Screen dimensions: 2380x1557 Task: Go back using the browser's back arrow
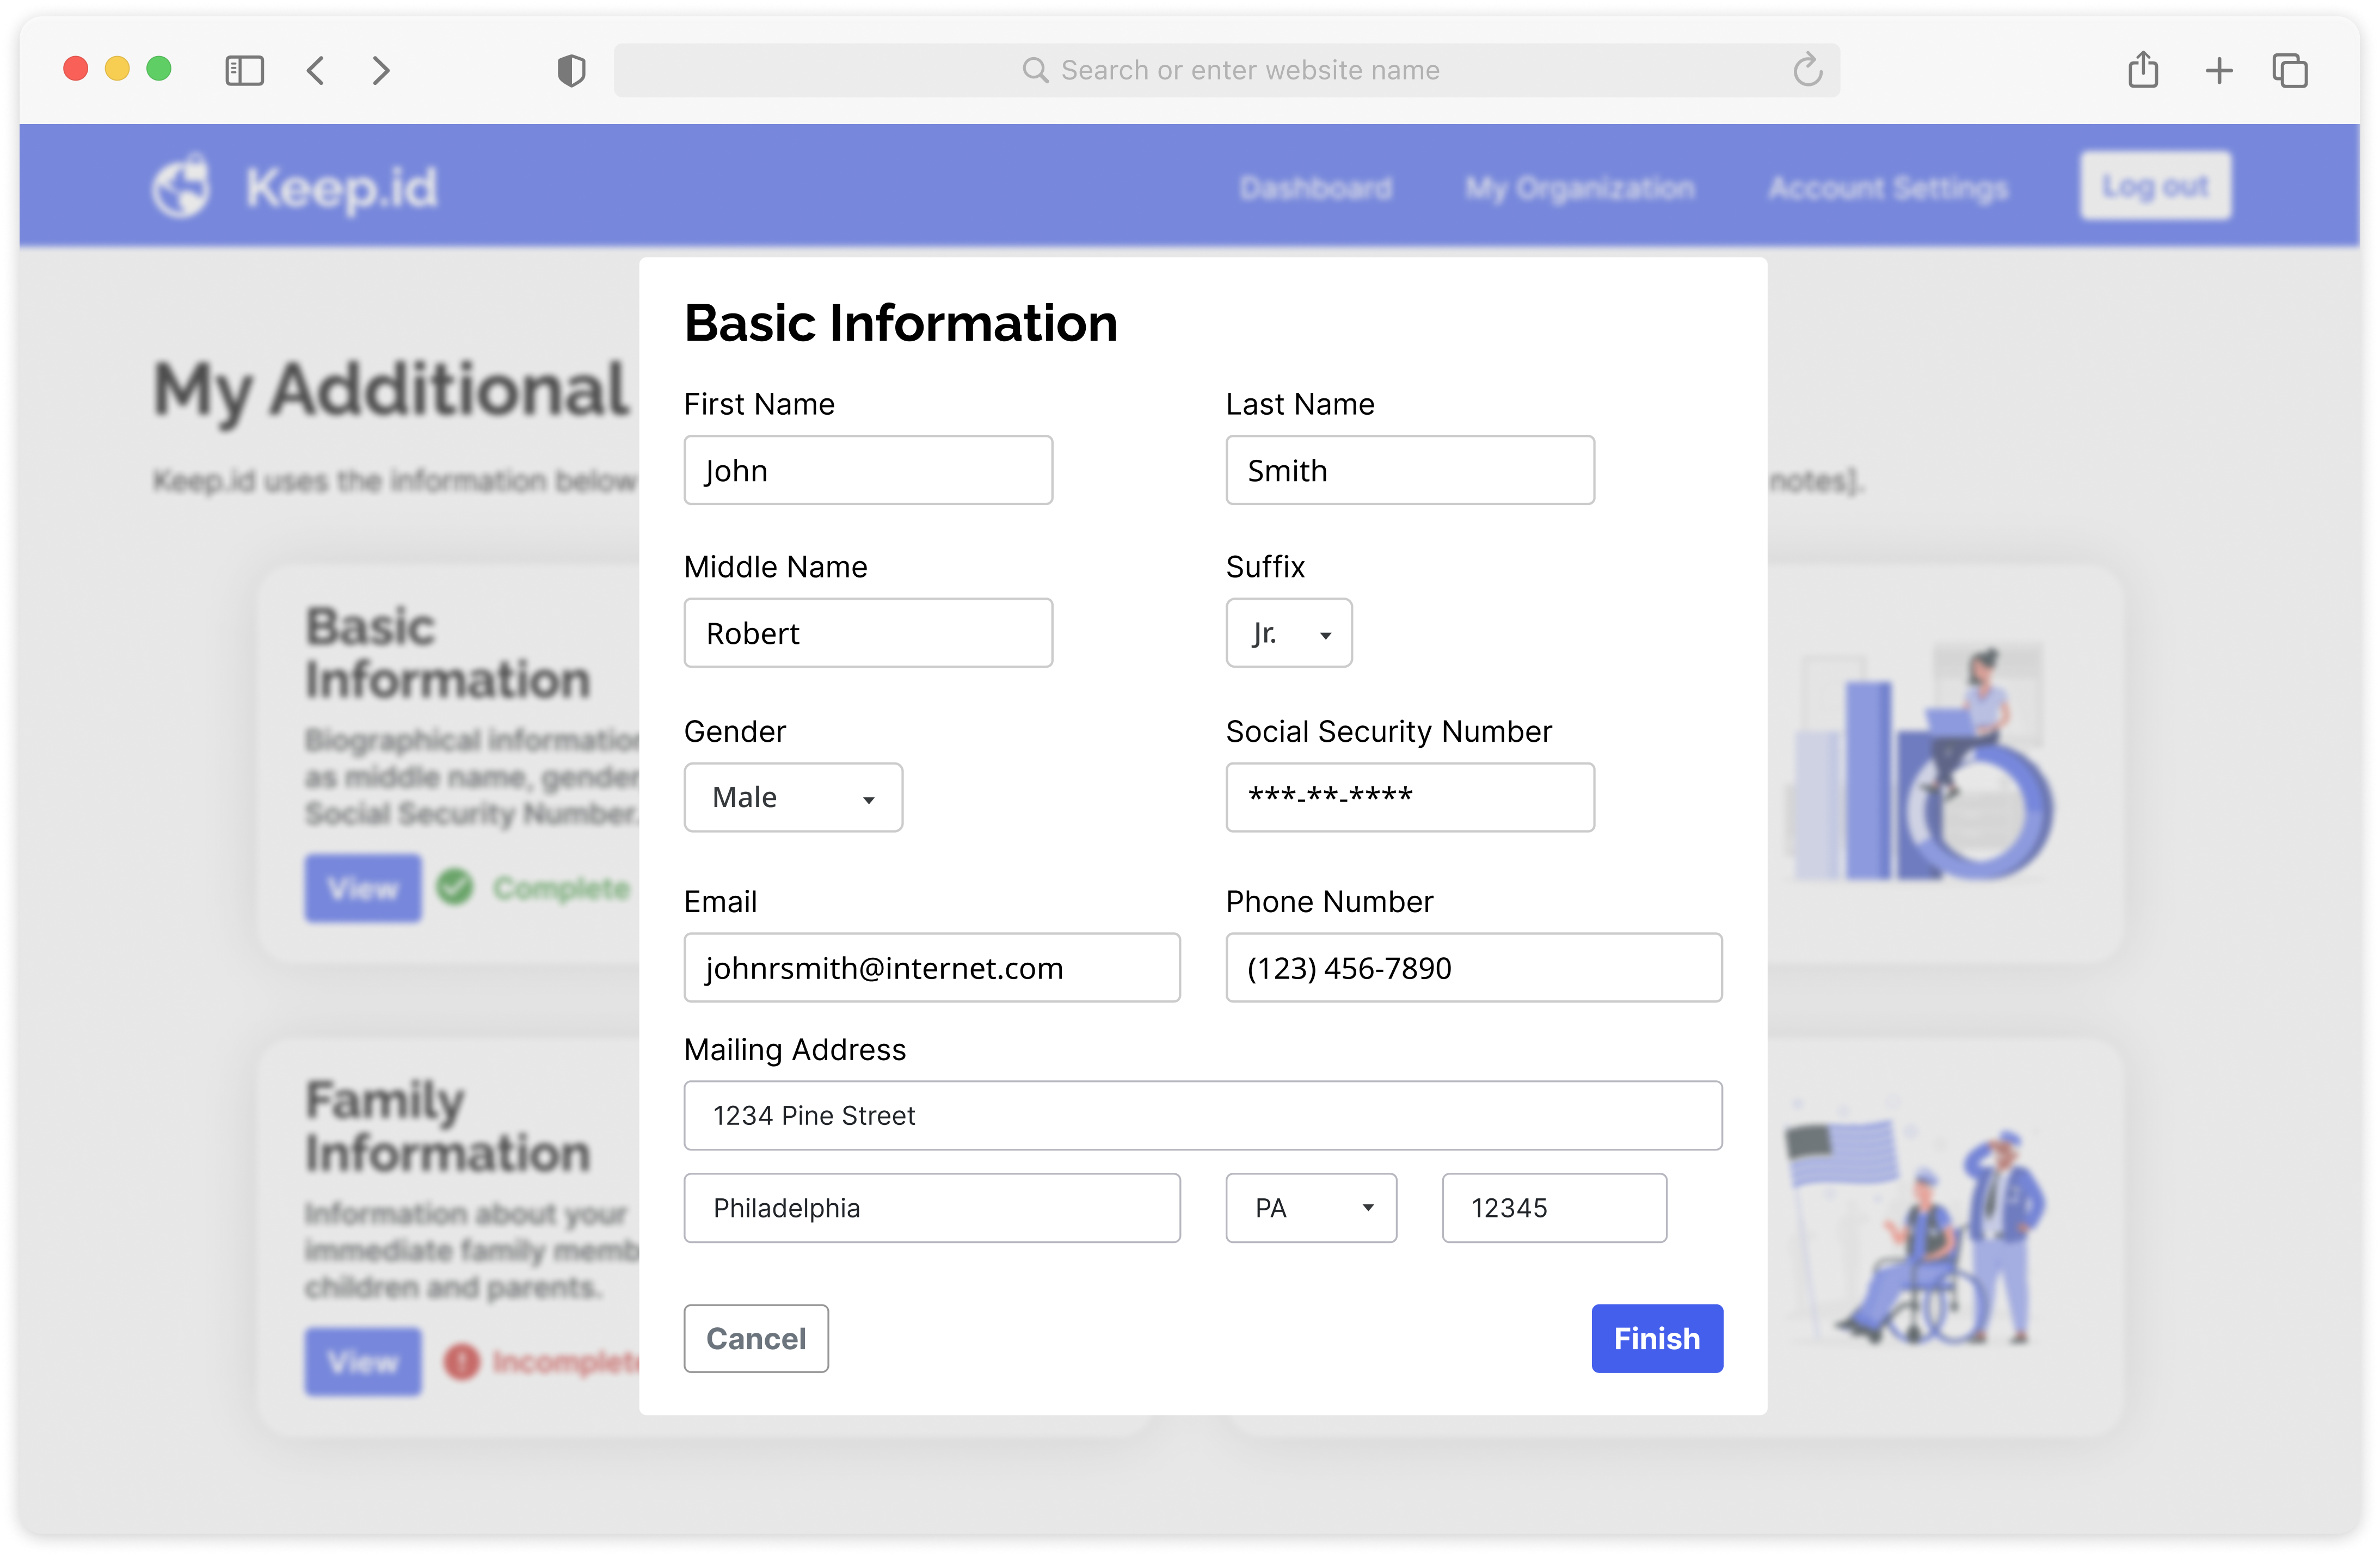(316, 70)
